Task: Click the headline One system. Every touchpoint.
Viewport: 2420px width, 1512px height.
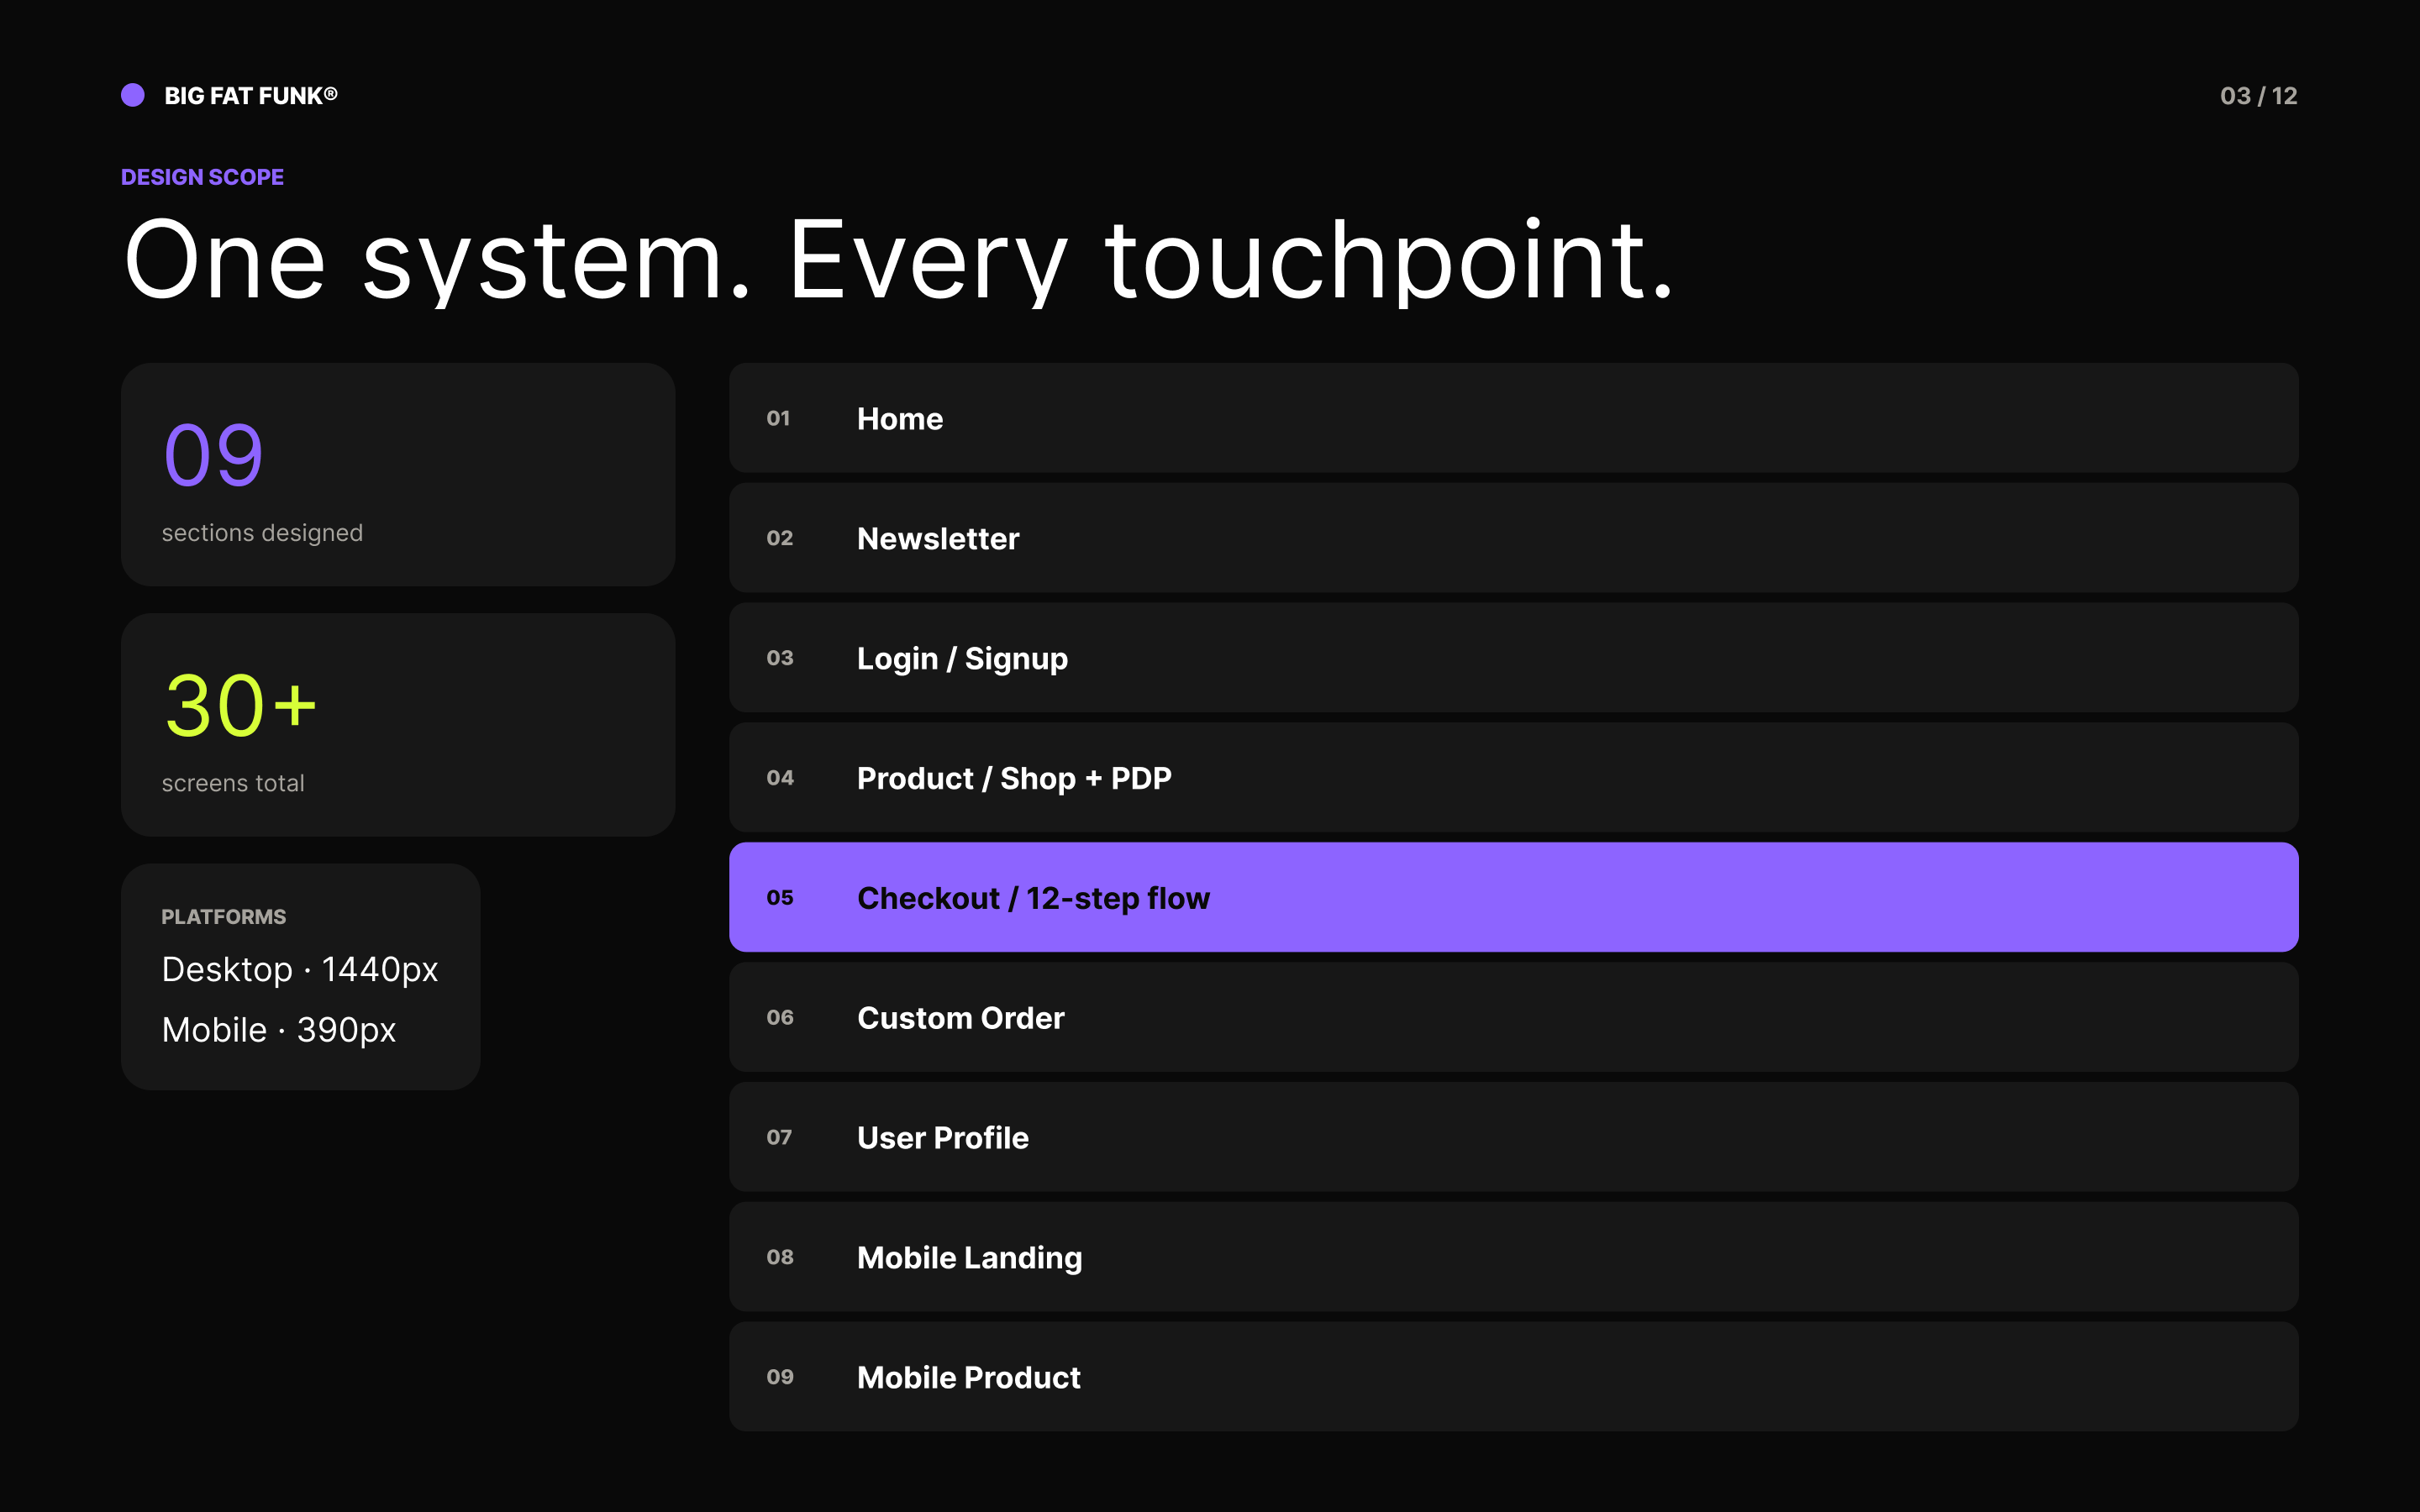Action: [x=898, y=260]
